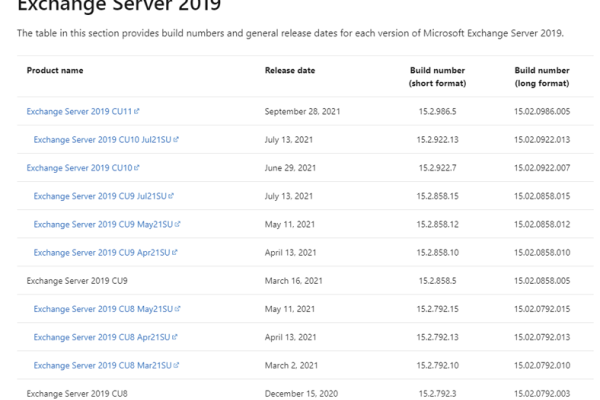Click external-link icon next to CU8 Apr21SU

(174, 337)
